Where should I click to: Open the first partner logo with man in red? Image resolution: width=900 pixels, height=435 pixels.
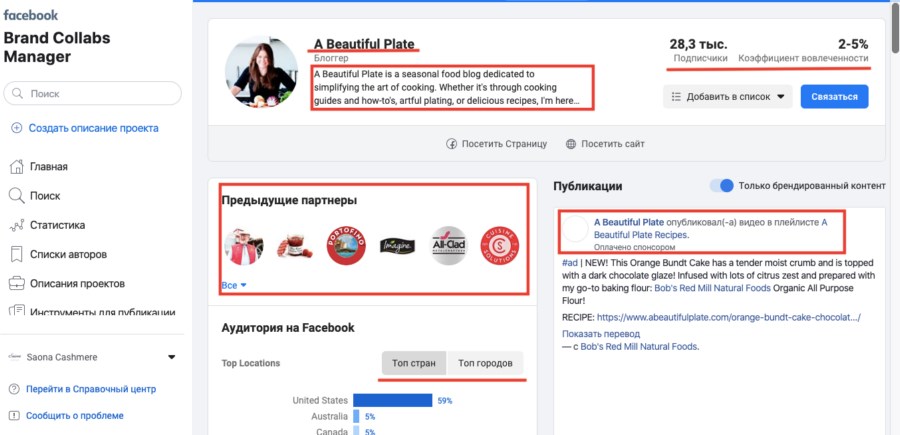(243, 246)
